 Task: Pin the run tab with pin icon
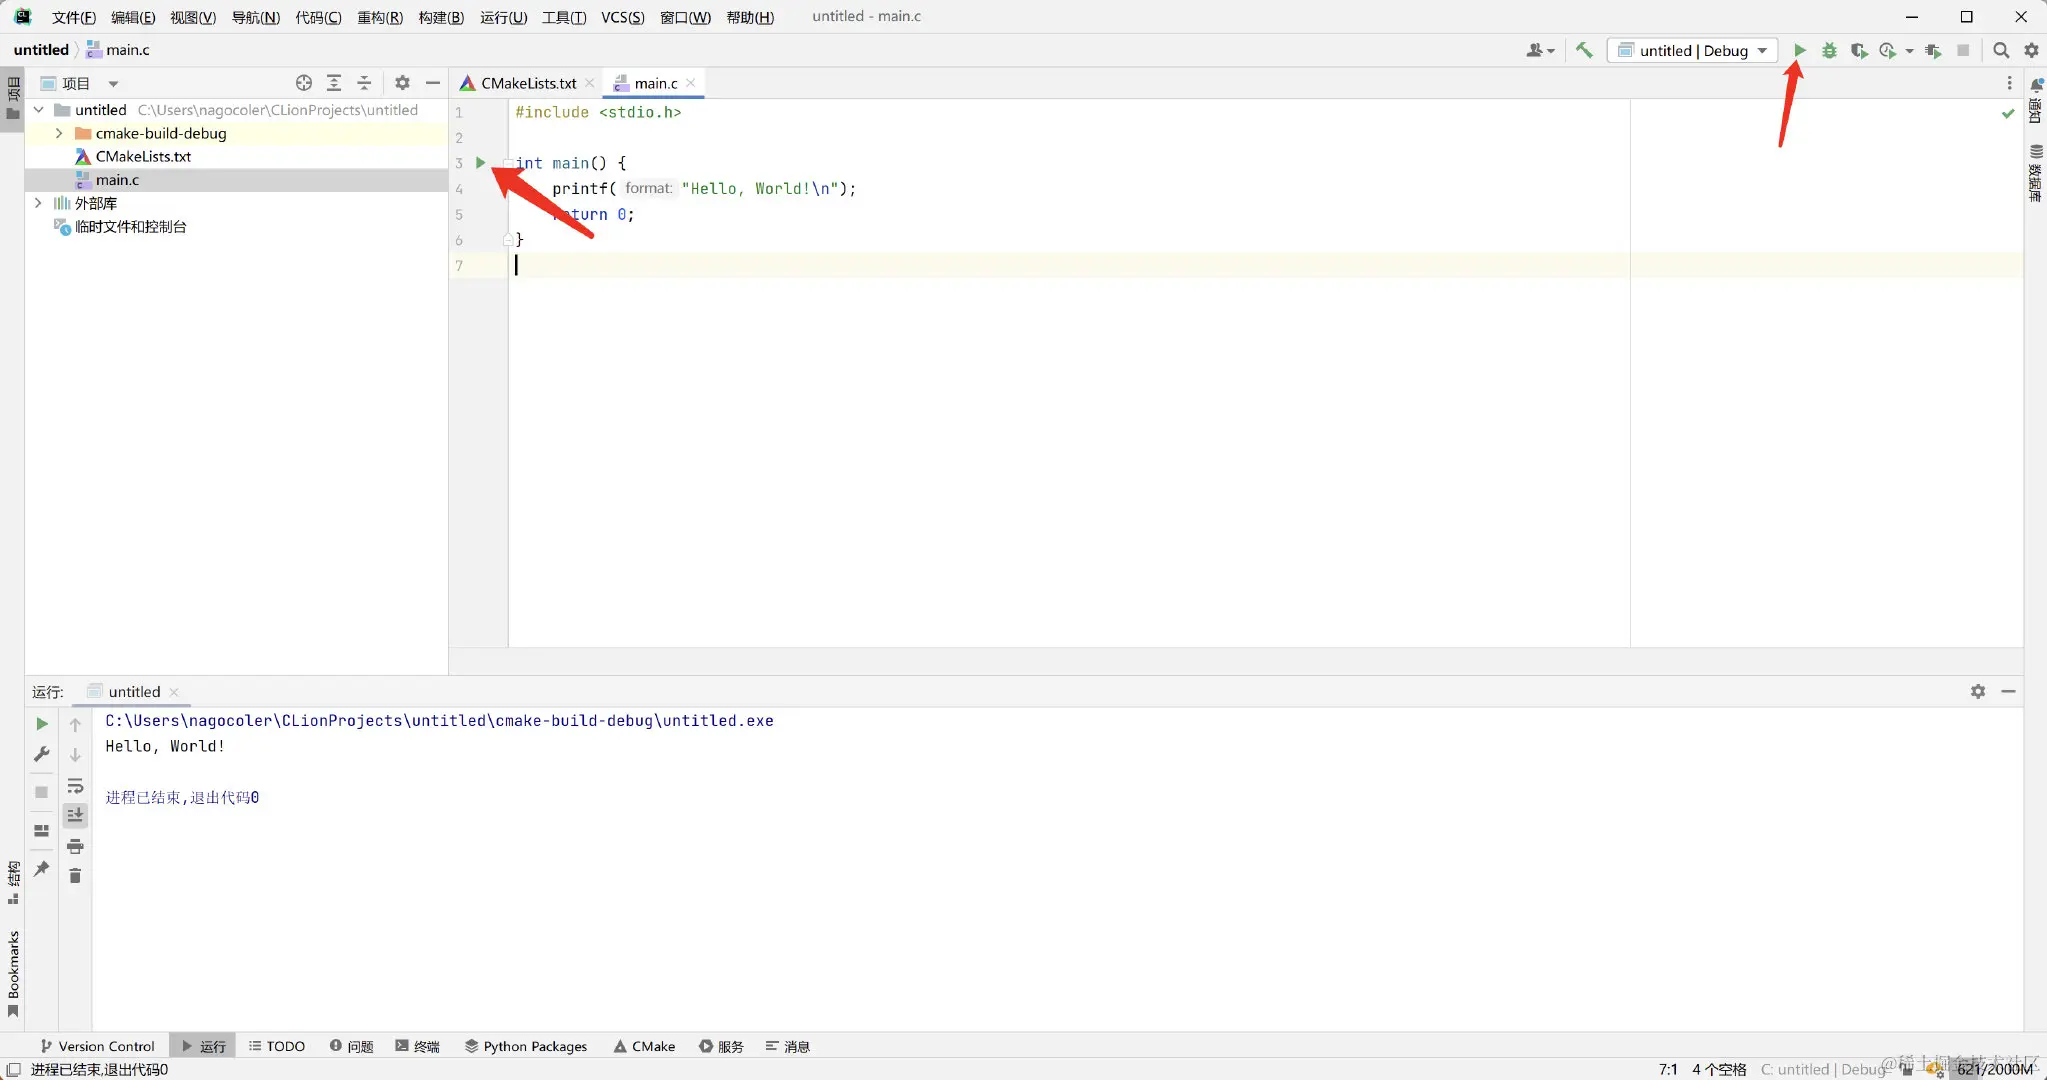pyautogui.click(x=42, y=869)
